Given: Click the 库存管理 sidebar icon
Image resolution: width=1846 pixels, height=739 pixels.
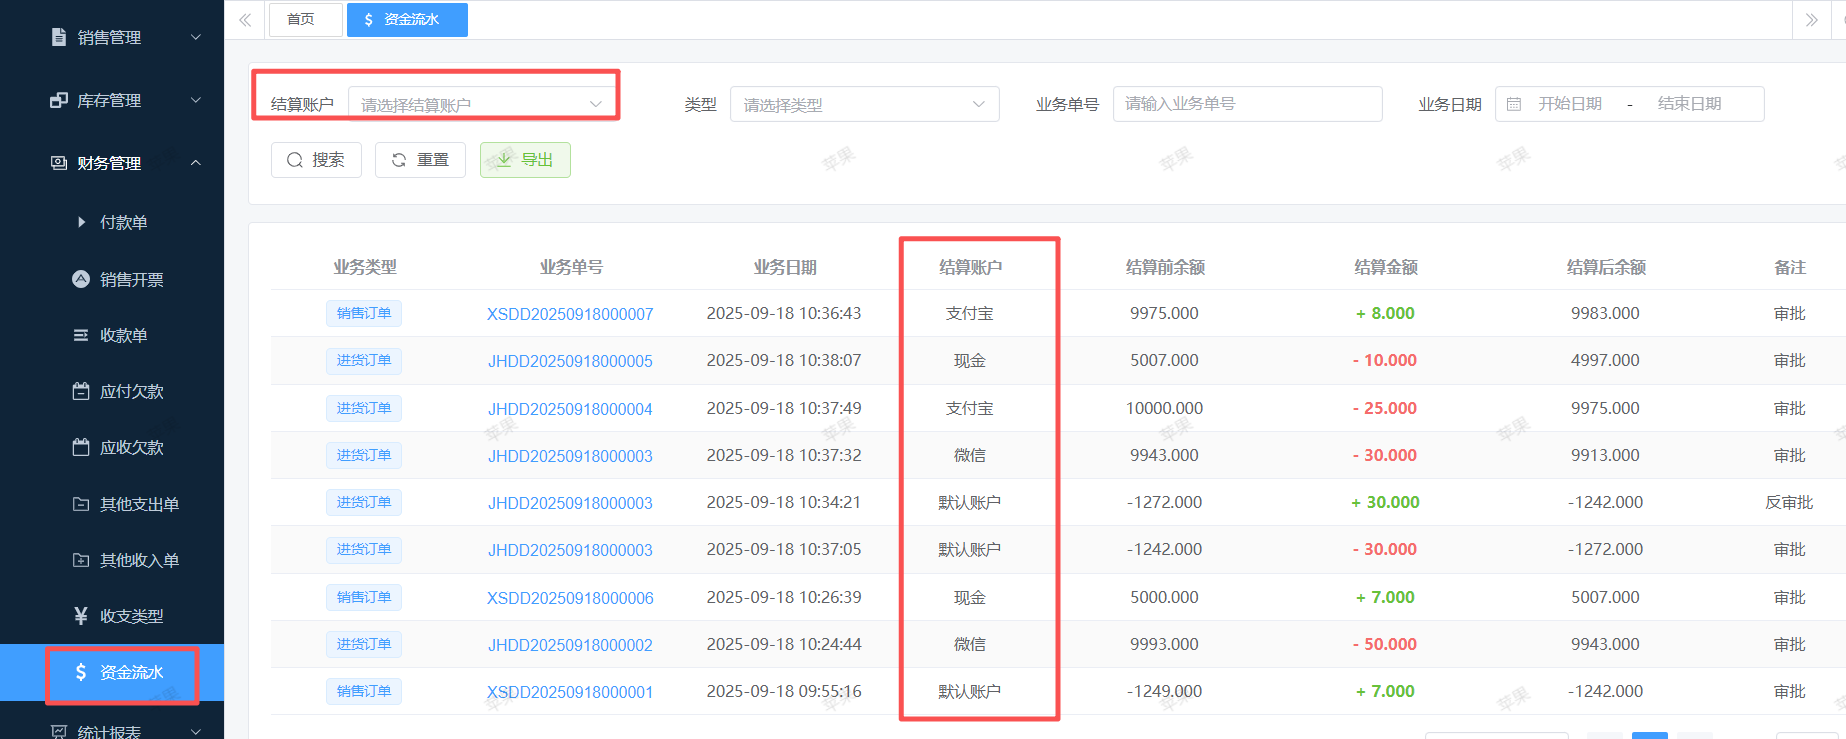Looking at the screenshot, I should 59,100.
